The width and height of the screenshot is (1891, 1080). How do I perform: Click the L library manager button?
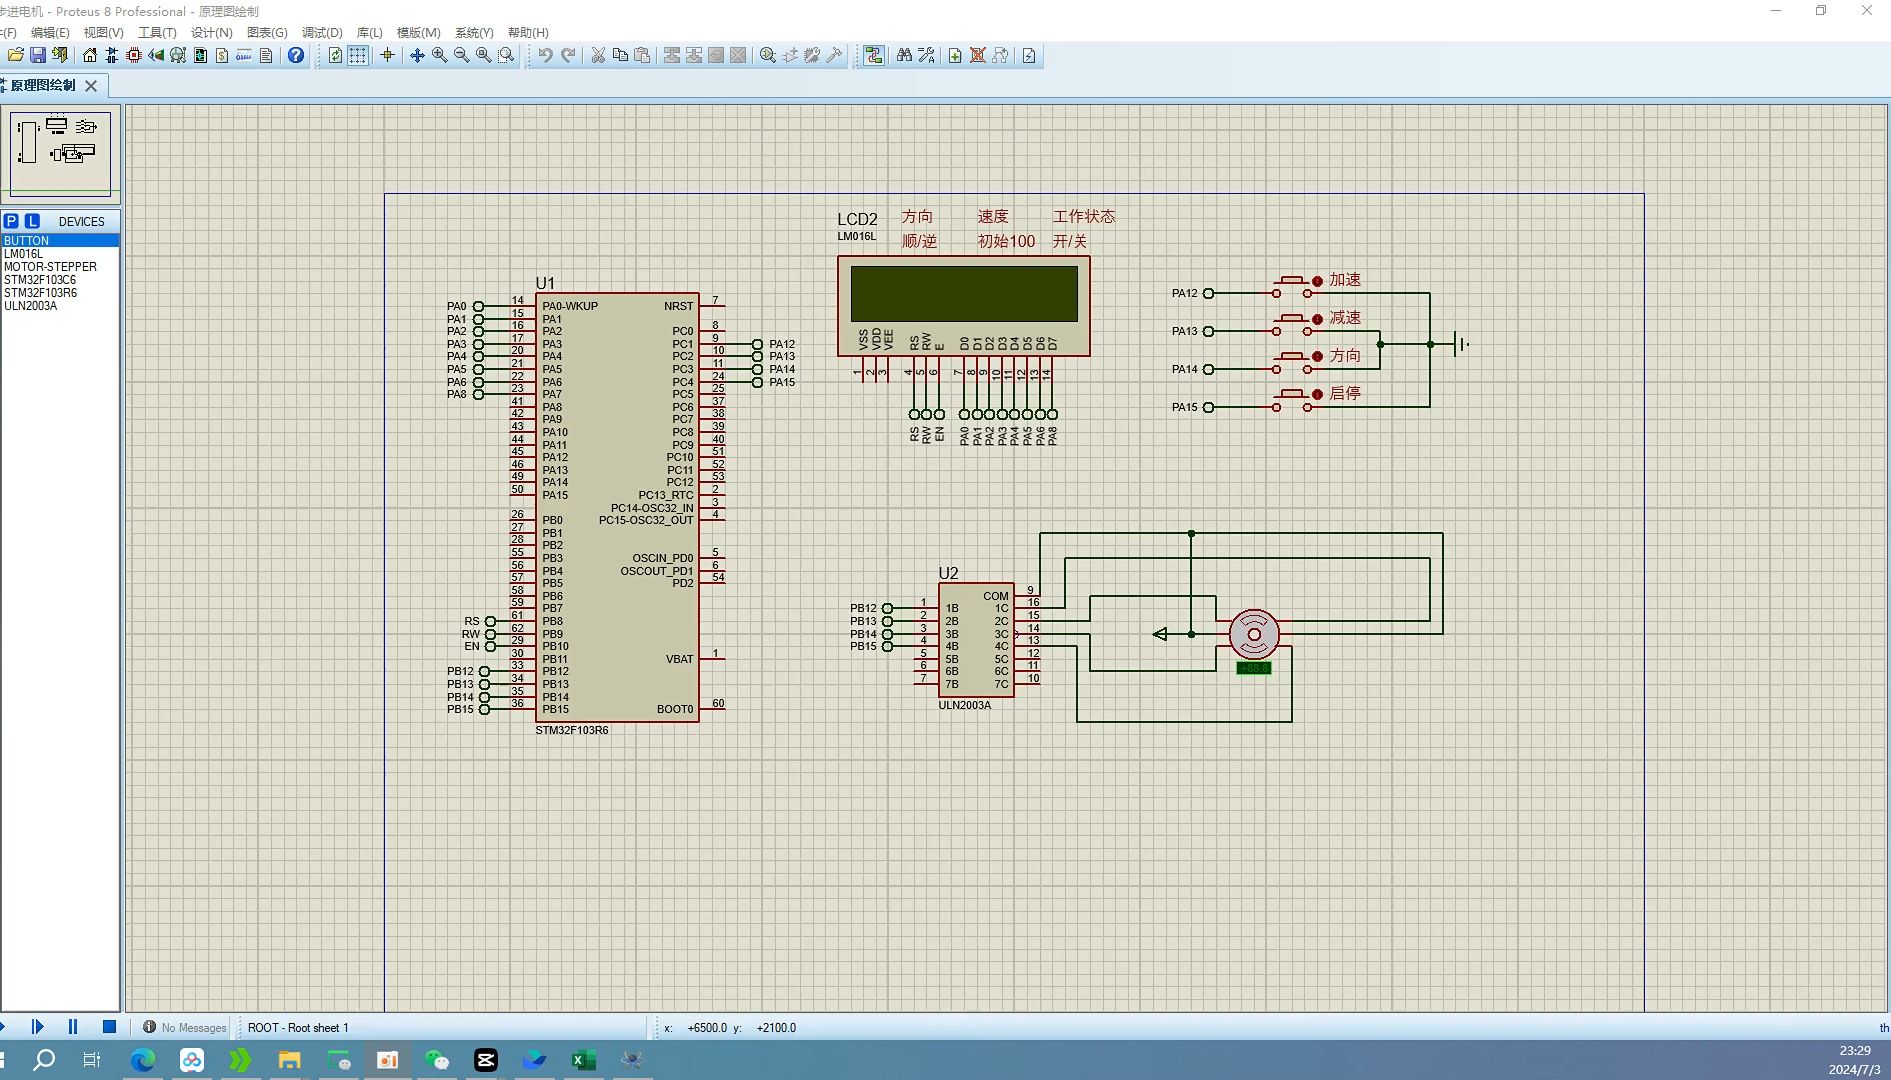coord(32,221)
